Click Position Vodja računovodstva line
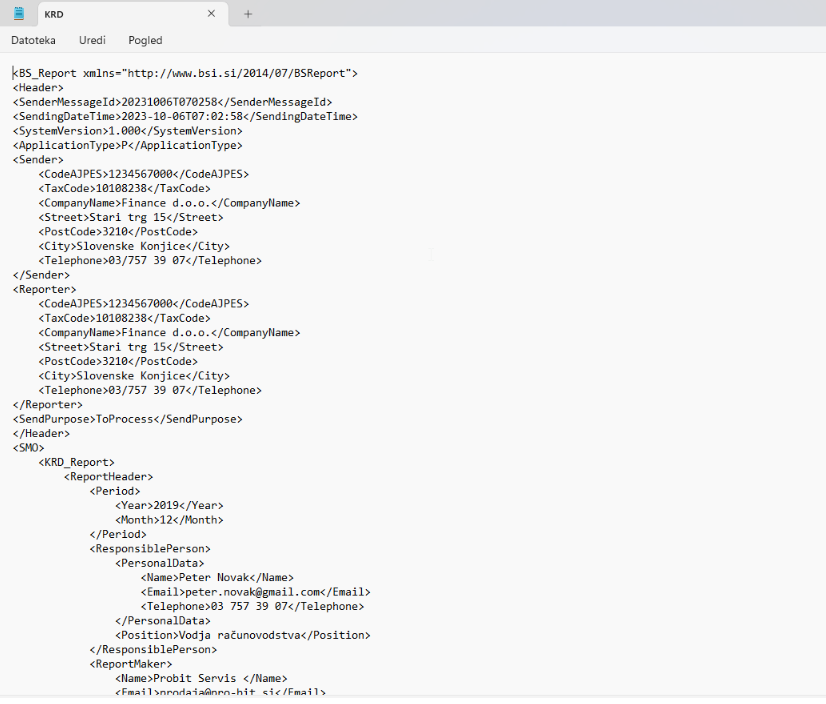 [243, 635]
